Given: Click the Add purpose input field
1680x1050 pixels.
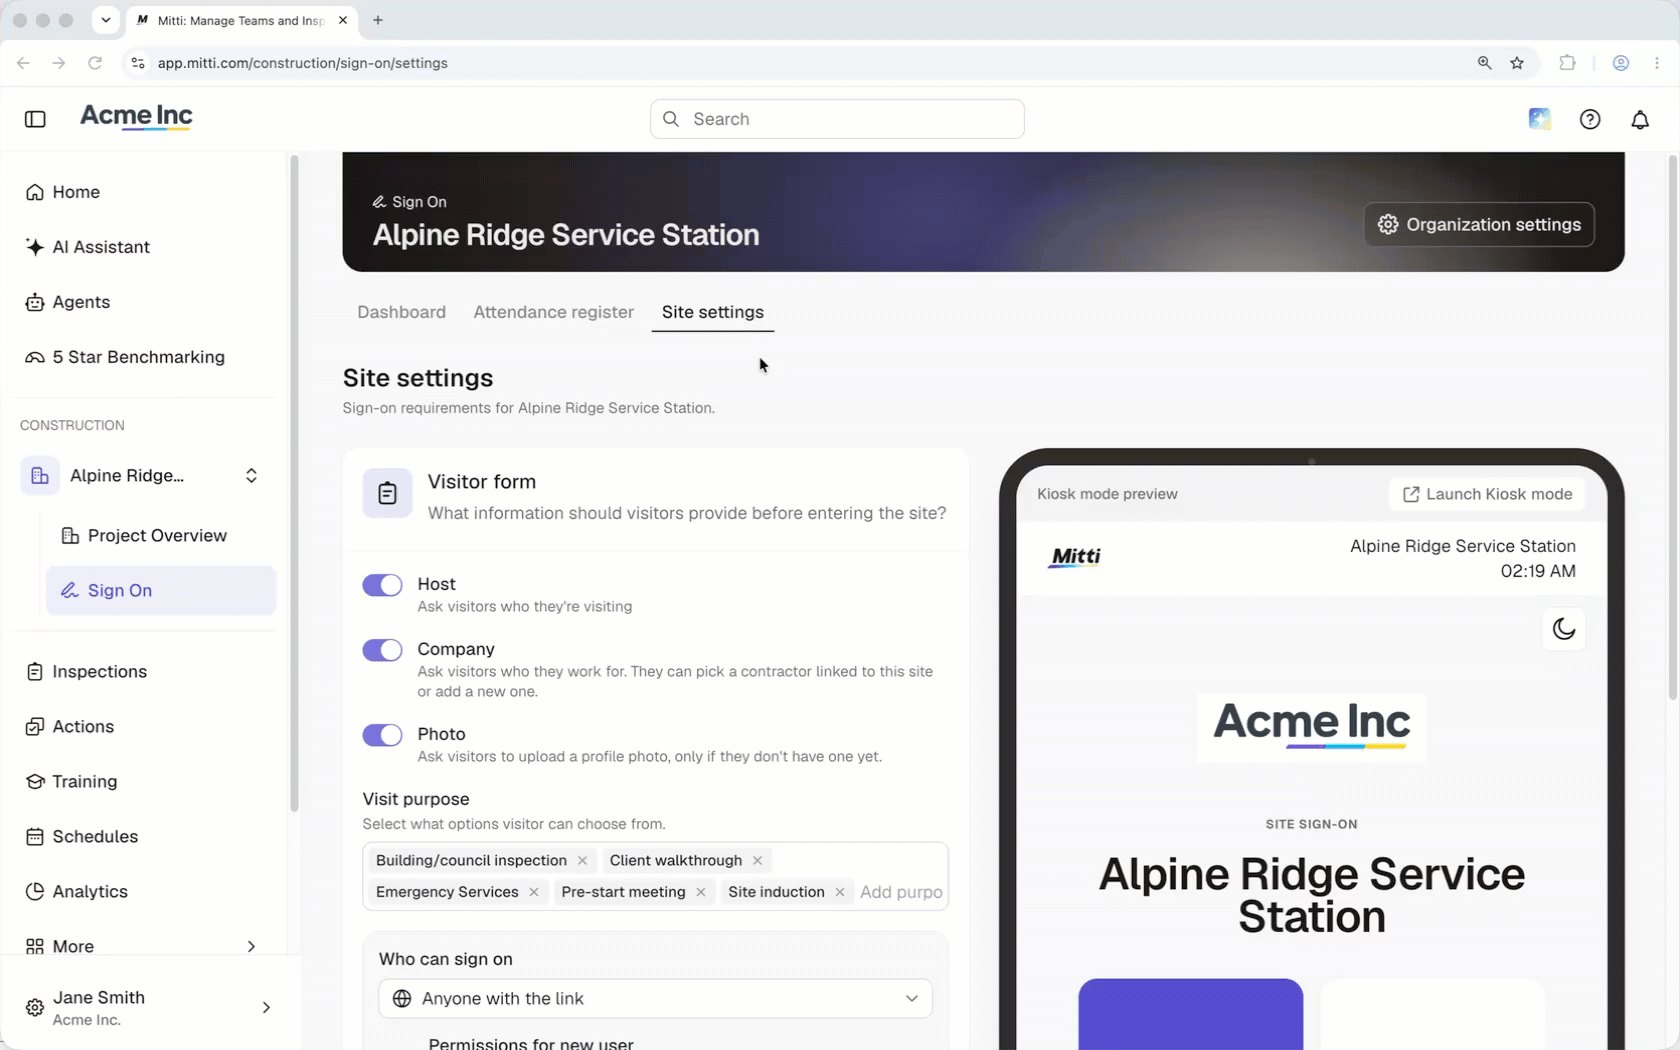Looking at the screenshot, I should point(901,892).
